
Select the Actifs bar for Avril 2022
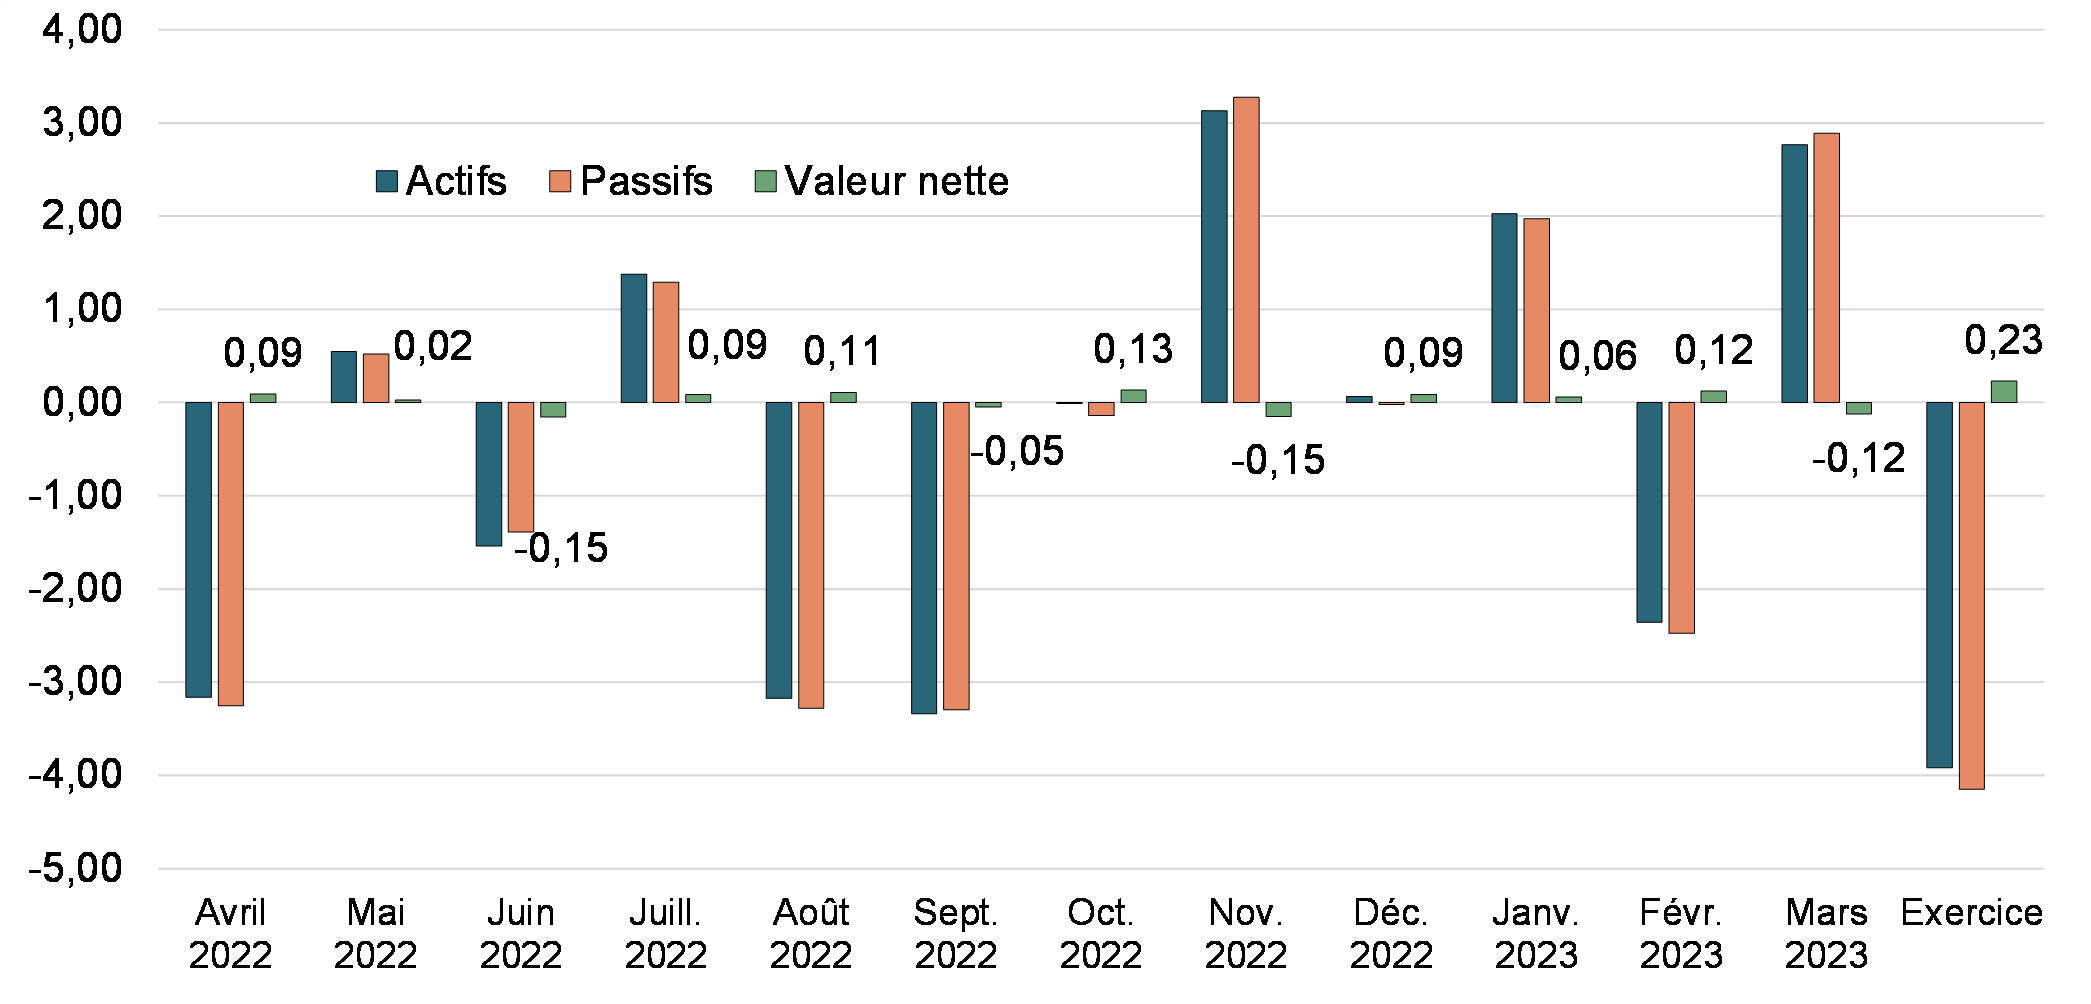(x=199, y=549)
